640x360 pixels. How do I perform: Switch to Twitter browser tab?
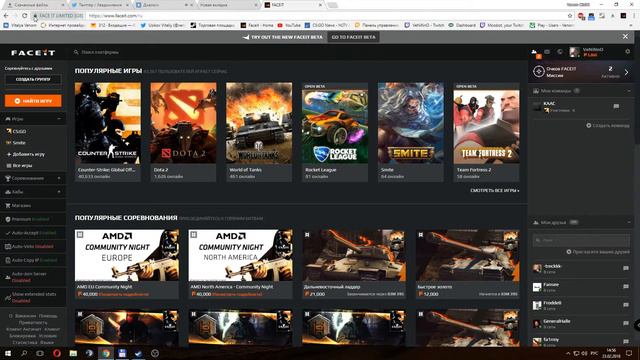99,5
